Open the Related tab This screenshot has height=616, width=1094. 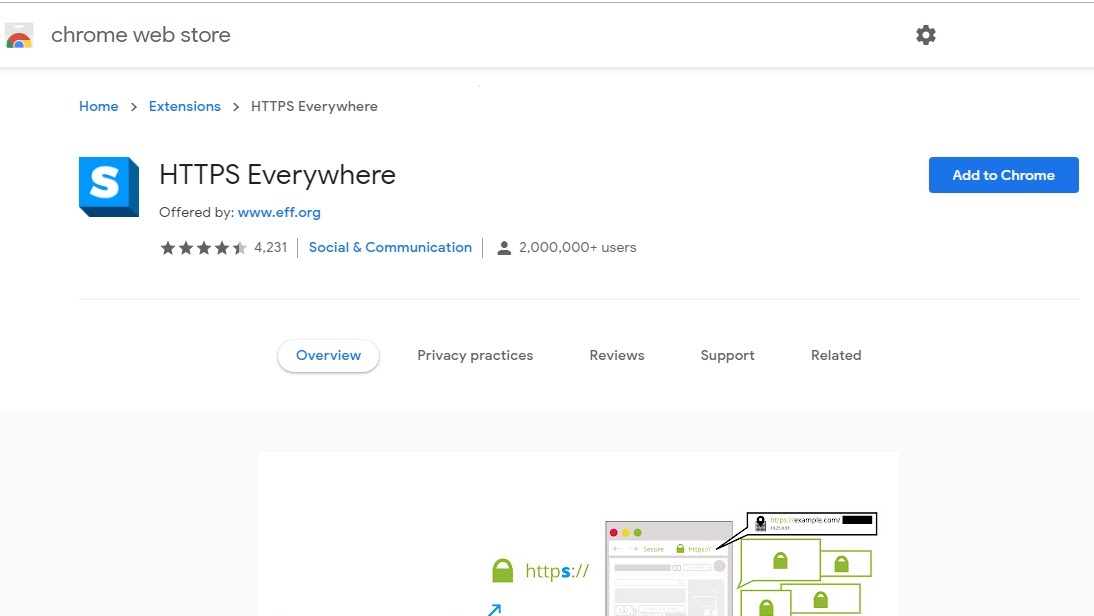(x=836, y=355)
